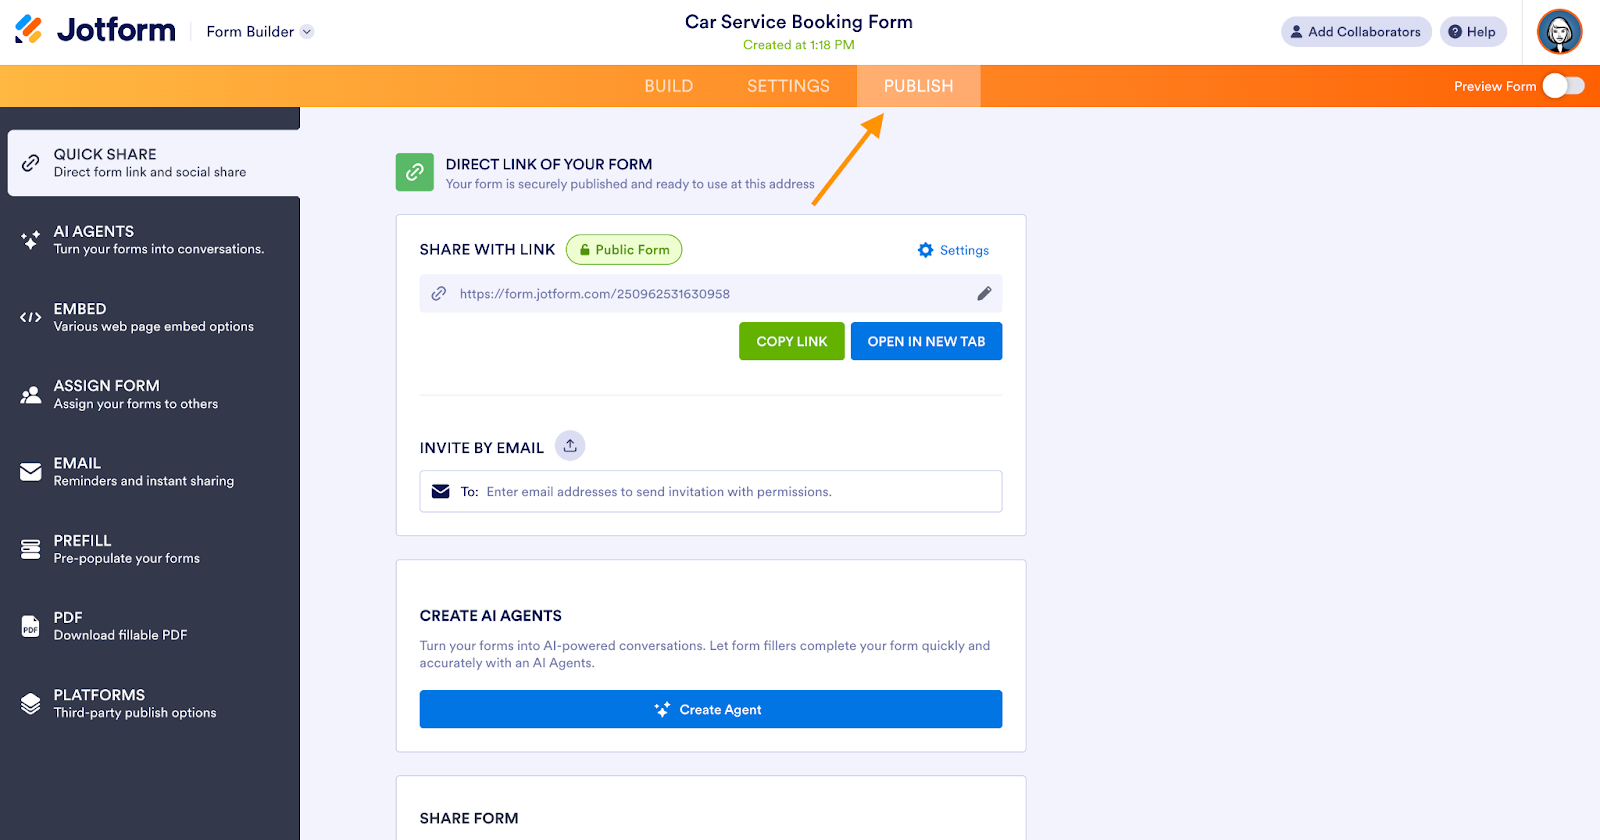This screenshot has width=1600, height=840.
Task: Expand the Form Builder dropdown
Action: tap(260, 32)
